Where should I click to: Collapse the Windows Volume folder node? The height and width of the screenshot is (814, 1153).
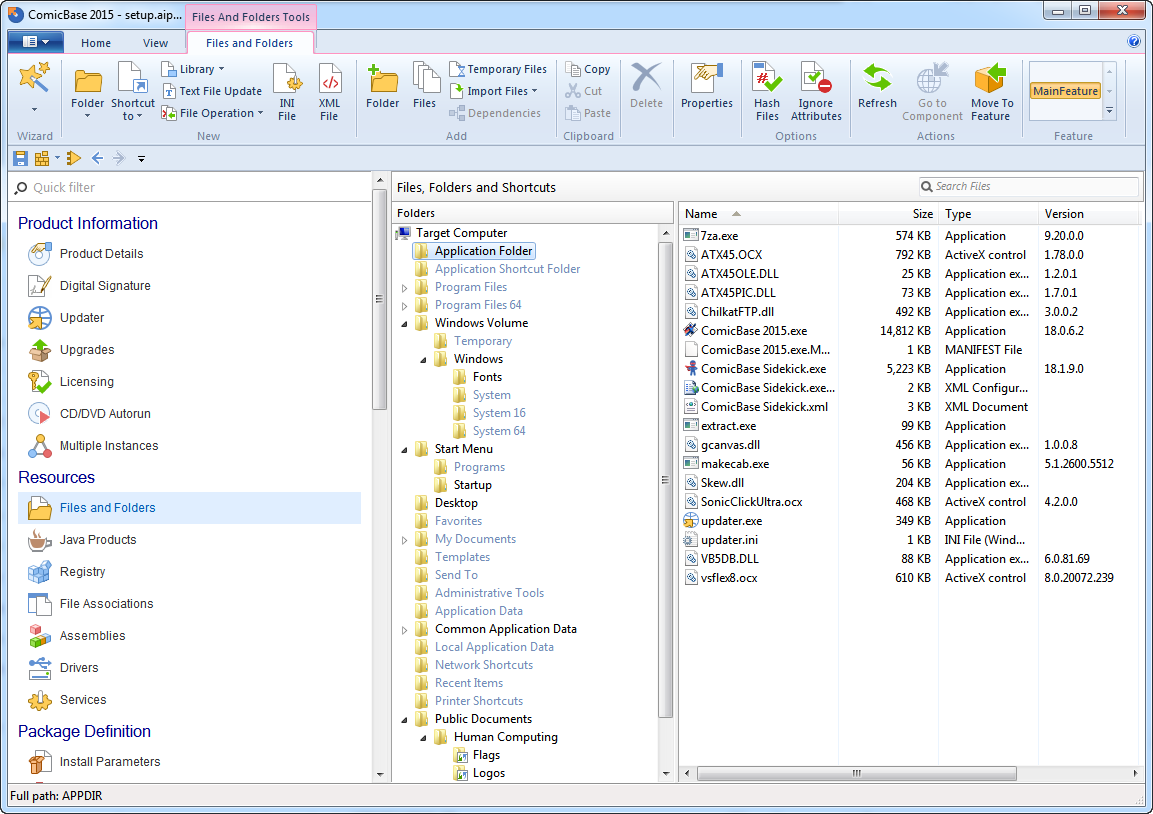point(404,324)
